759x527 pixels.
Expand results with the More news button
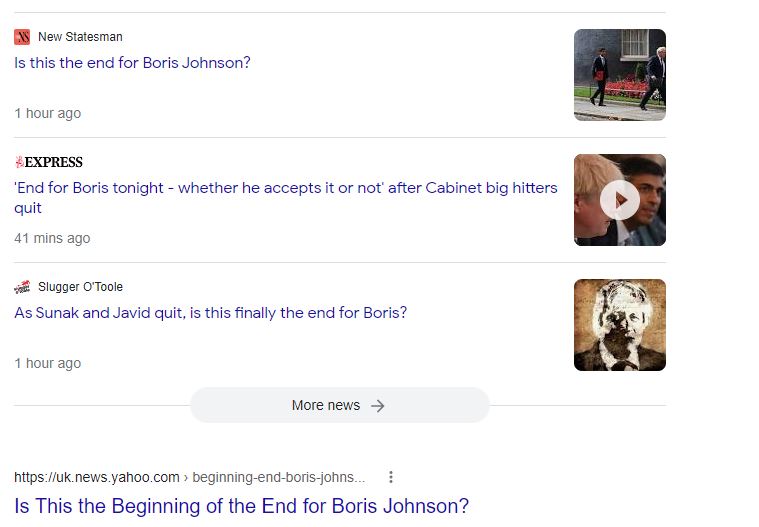tap(338, 405)
